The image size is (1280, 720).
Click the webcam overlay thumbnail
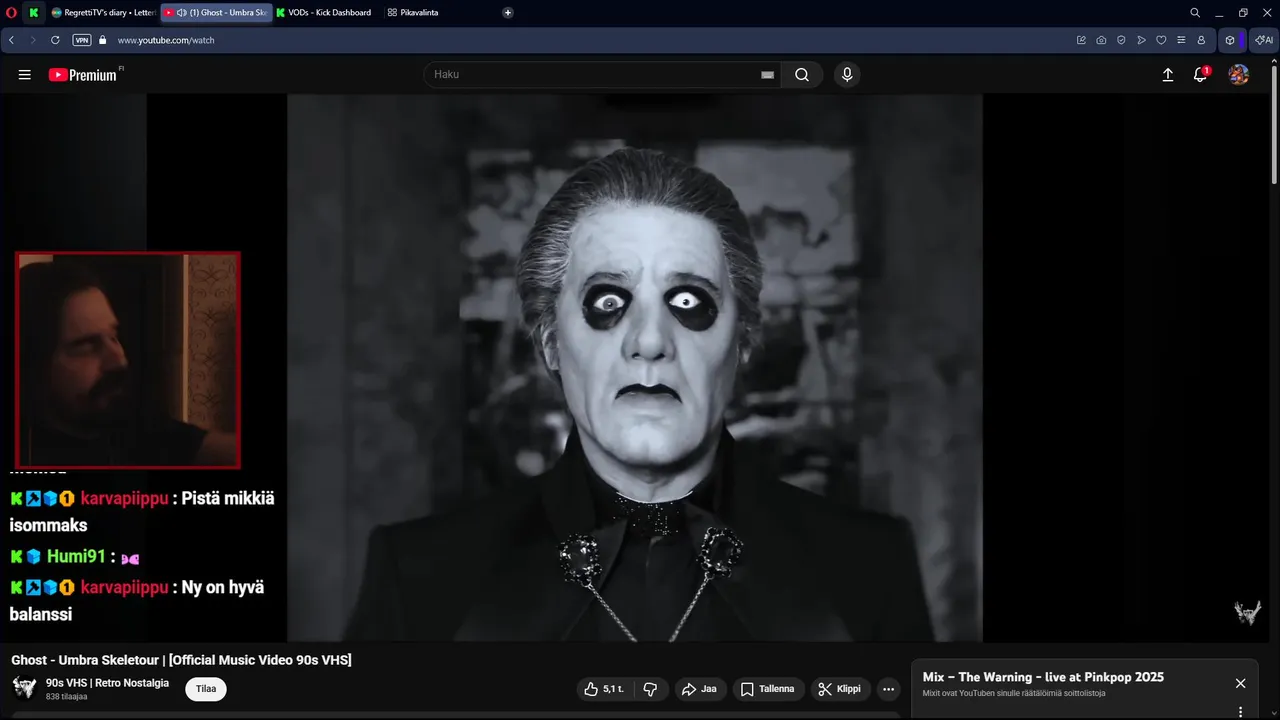pyautogui.click(x=128, y=360)
